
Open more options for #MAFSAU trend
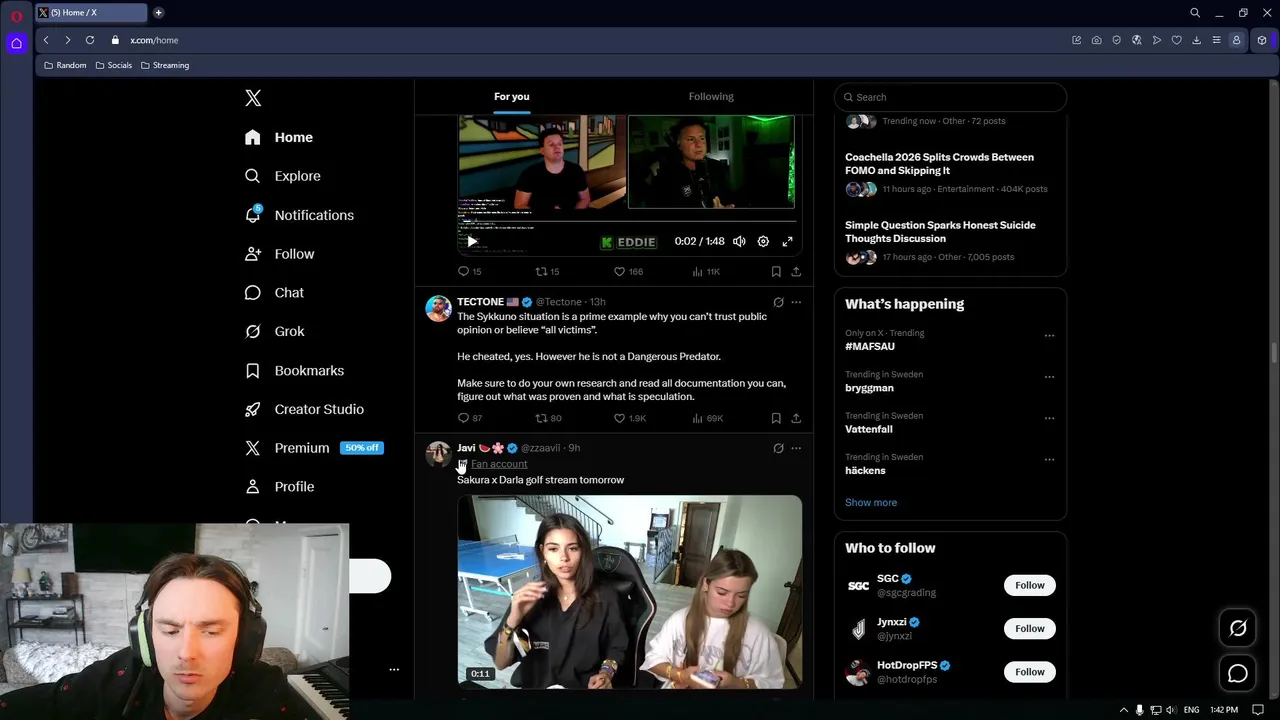pyautogui.click(x=1049, y=335)
